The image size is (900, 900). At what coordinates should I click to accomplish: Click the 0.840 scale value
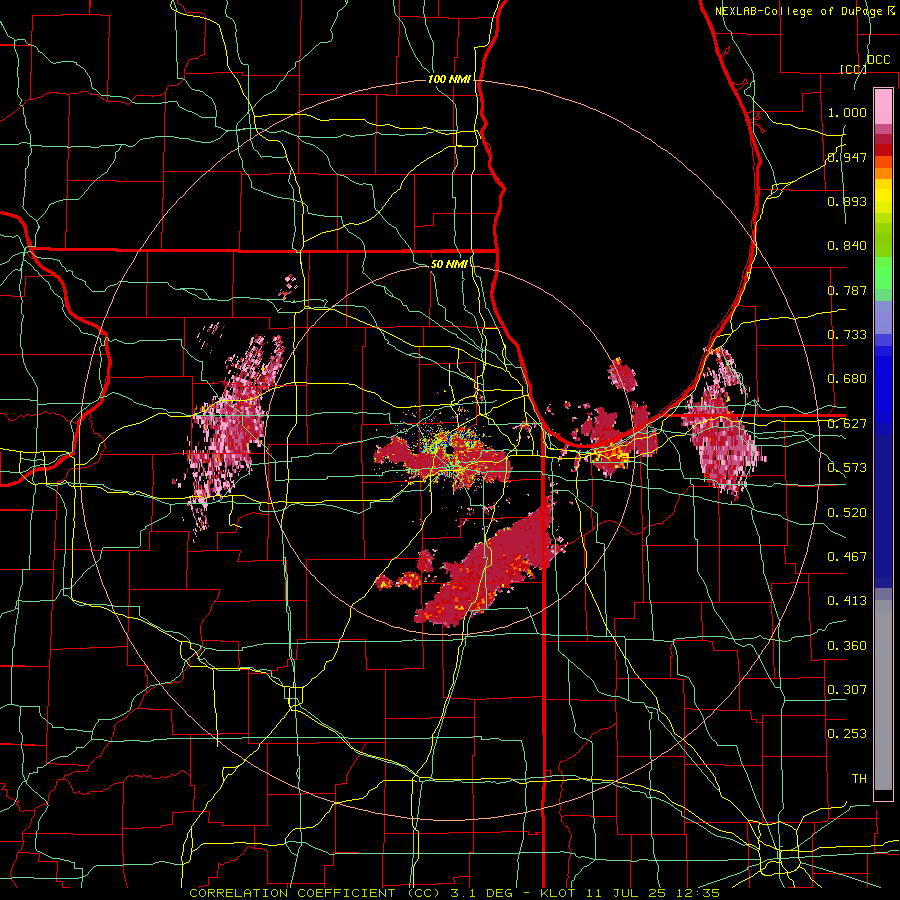click(x=847, y=246)
